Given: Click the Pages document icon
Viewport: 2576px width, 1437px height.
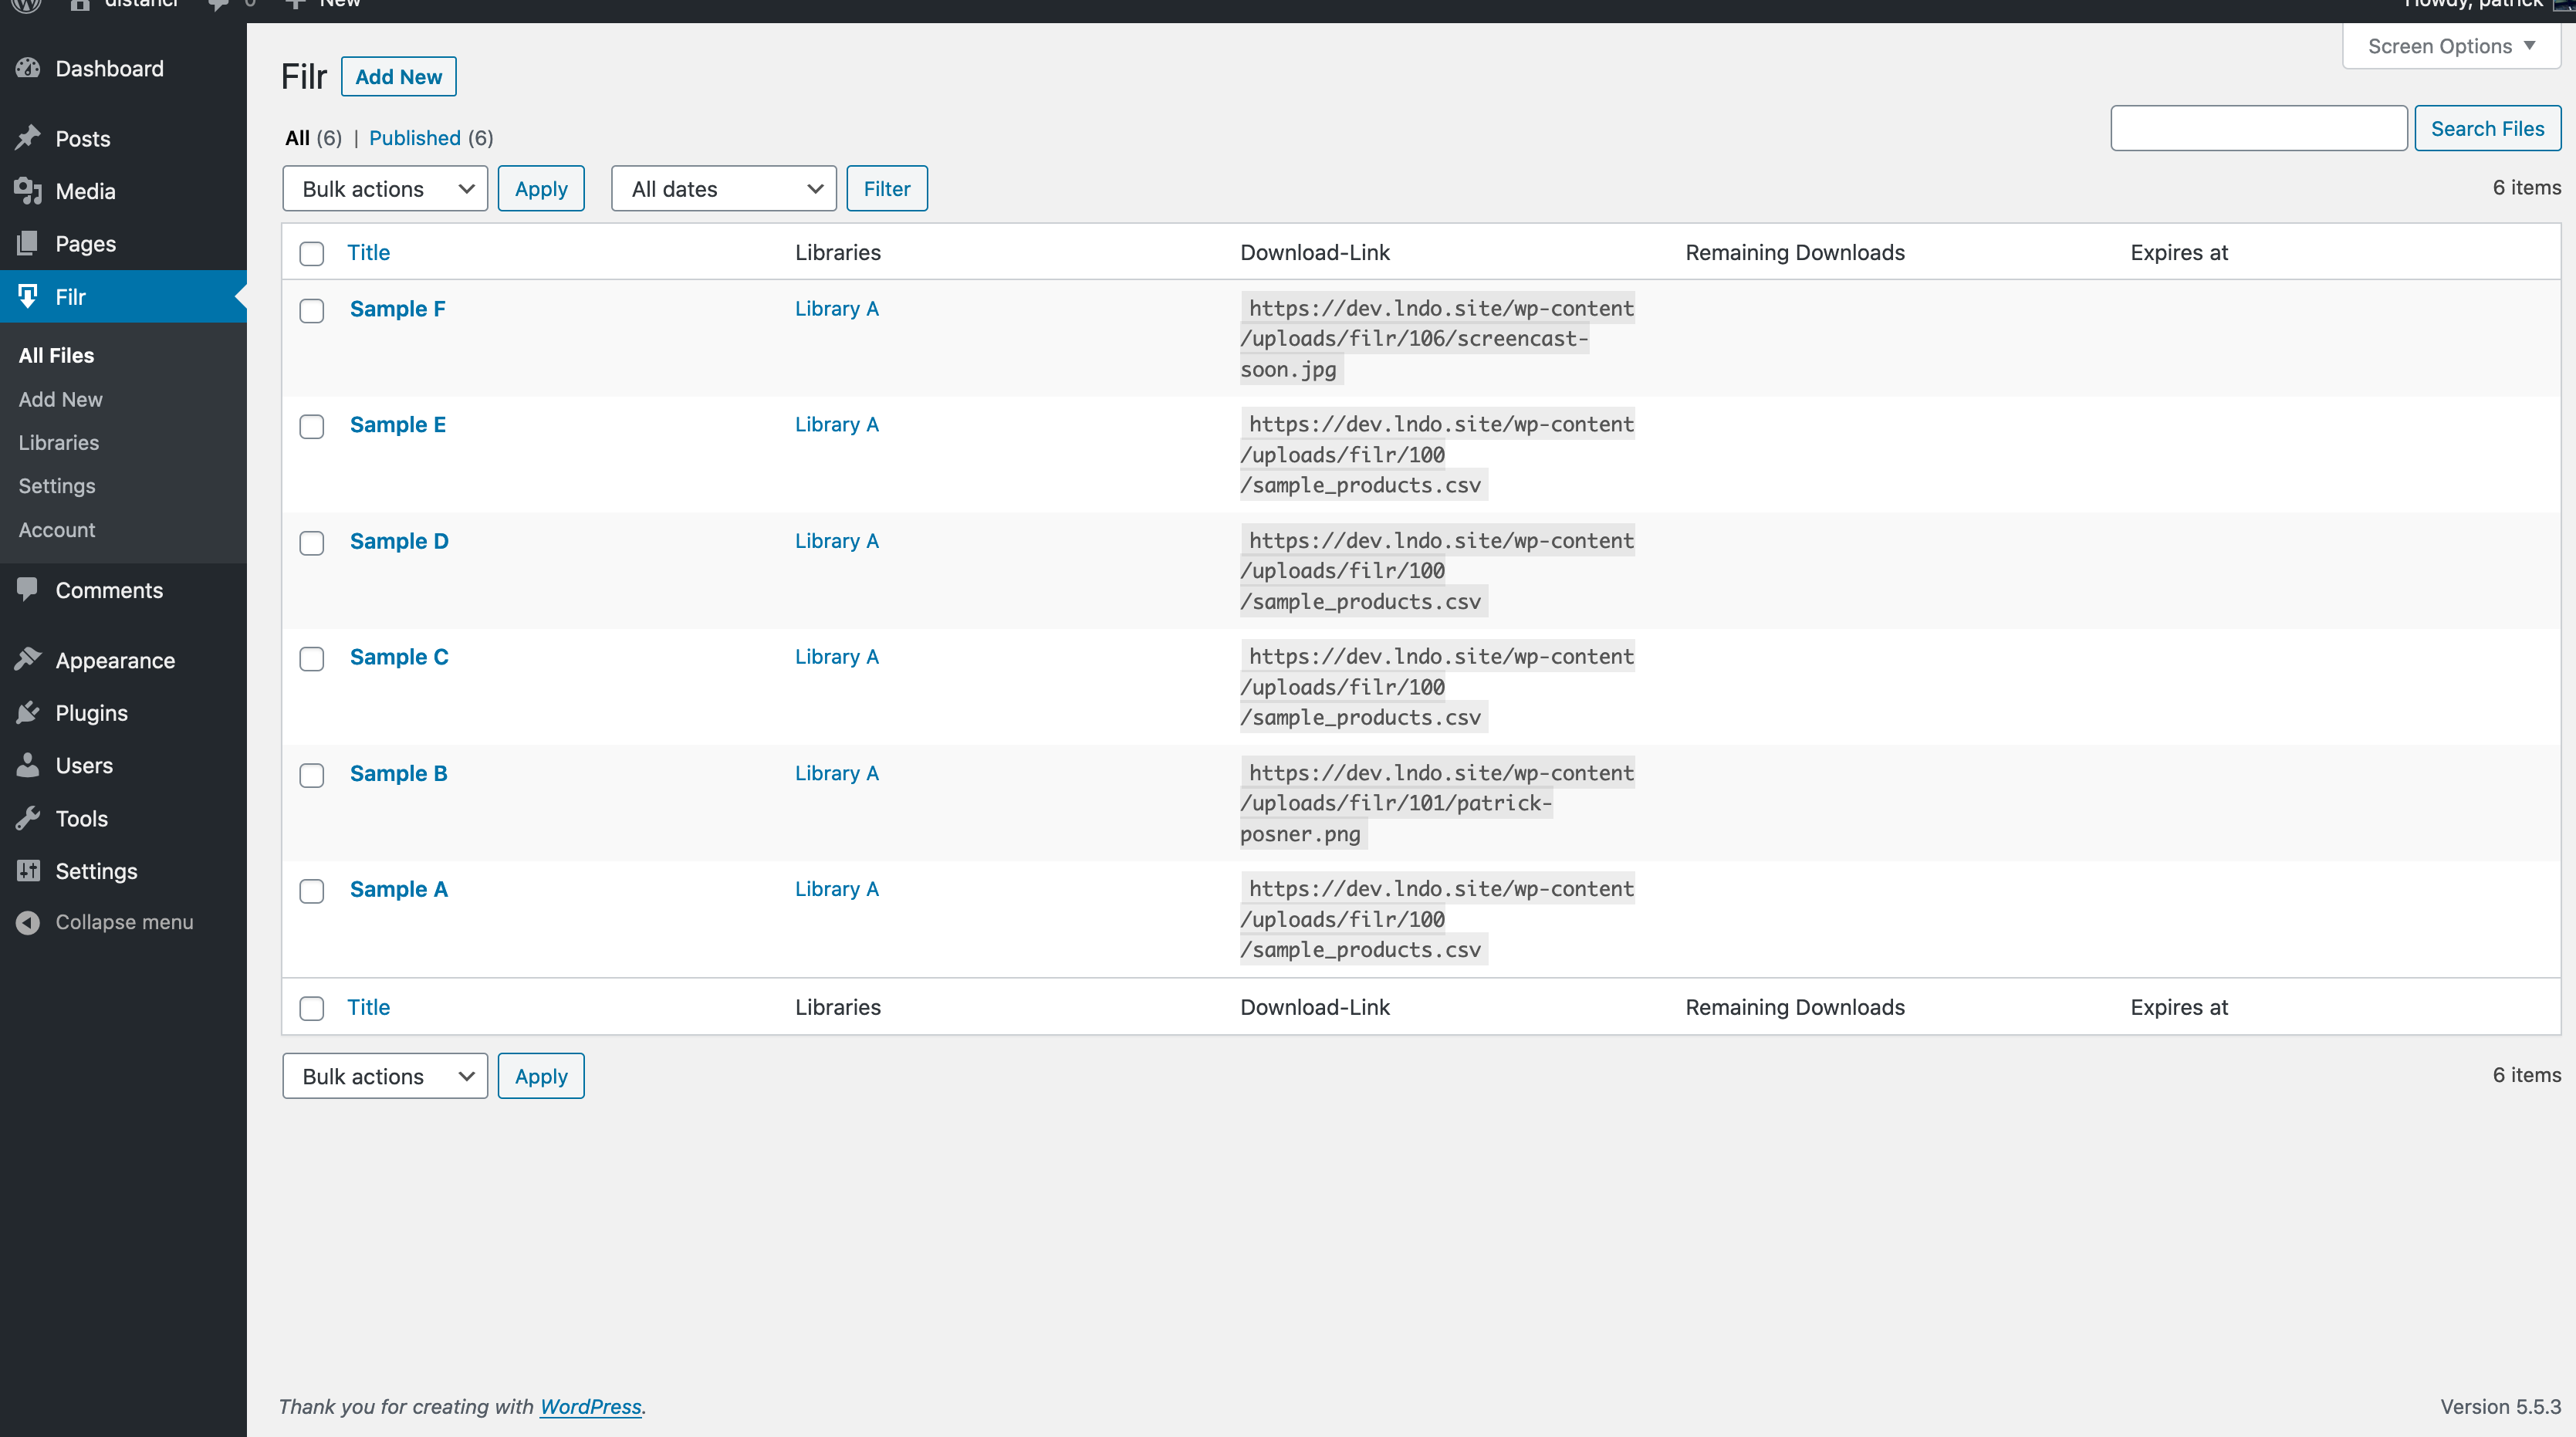Looking at the screenshot, I should click(28, 243).
